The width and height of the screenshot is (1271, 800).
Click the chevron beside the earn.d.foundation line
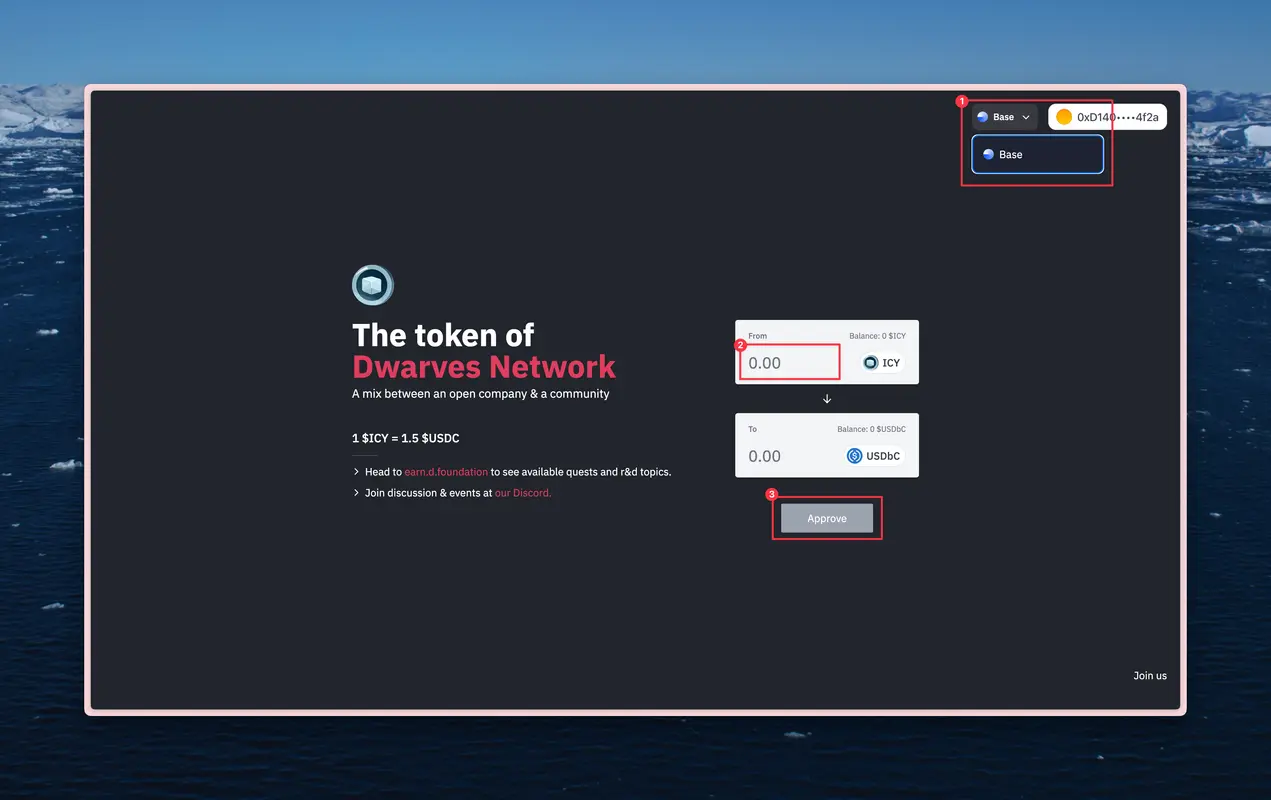tap(357, 472)
